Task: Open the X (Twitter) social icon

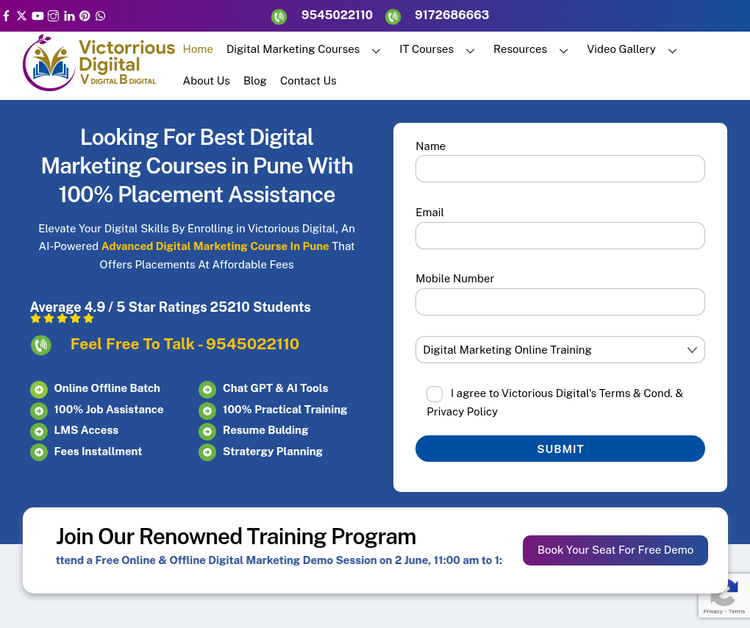Action: point(22,16)
